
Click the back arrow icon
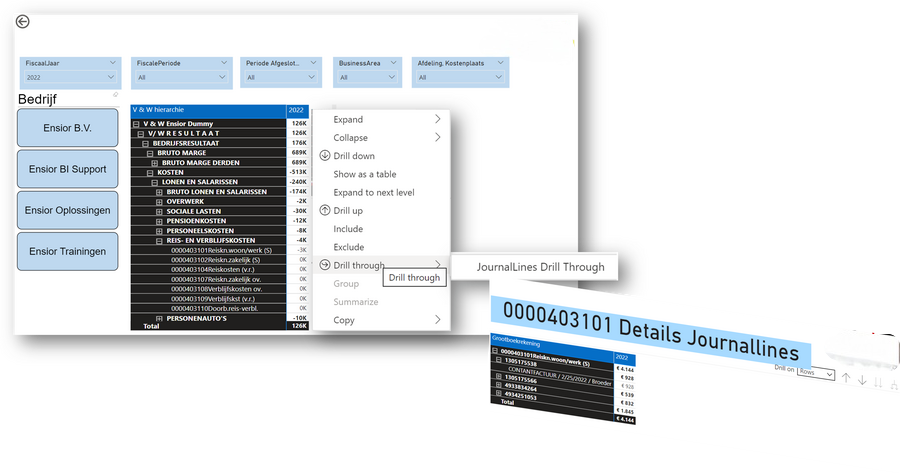[23, 21]
